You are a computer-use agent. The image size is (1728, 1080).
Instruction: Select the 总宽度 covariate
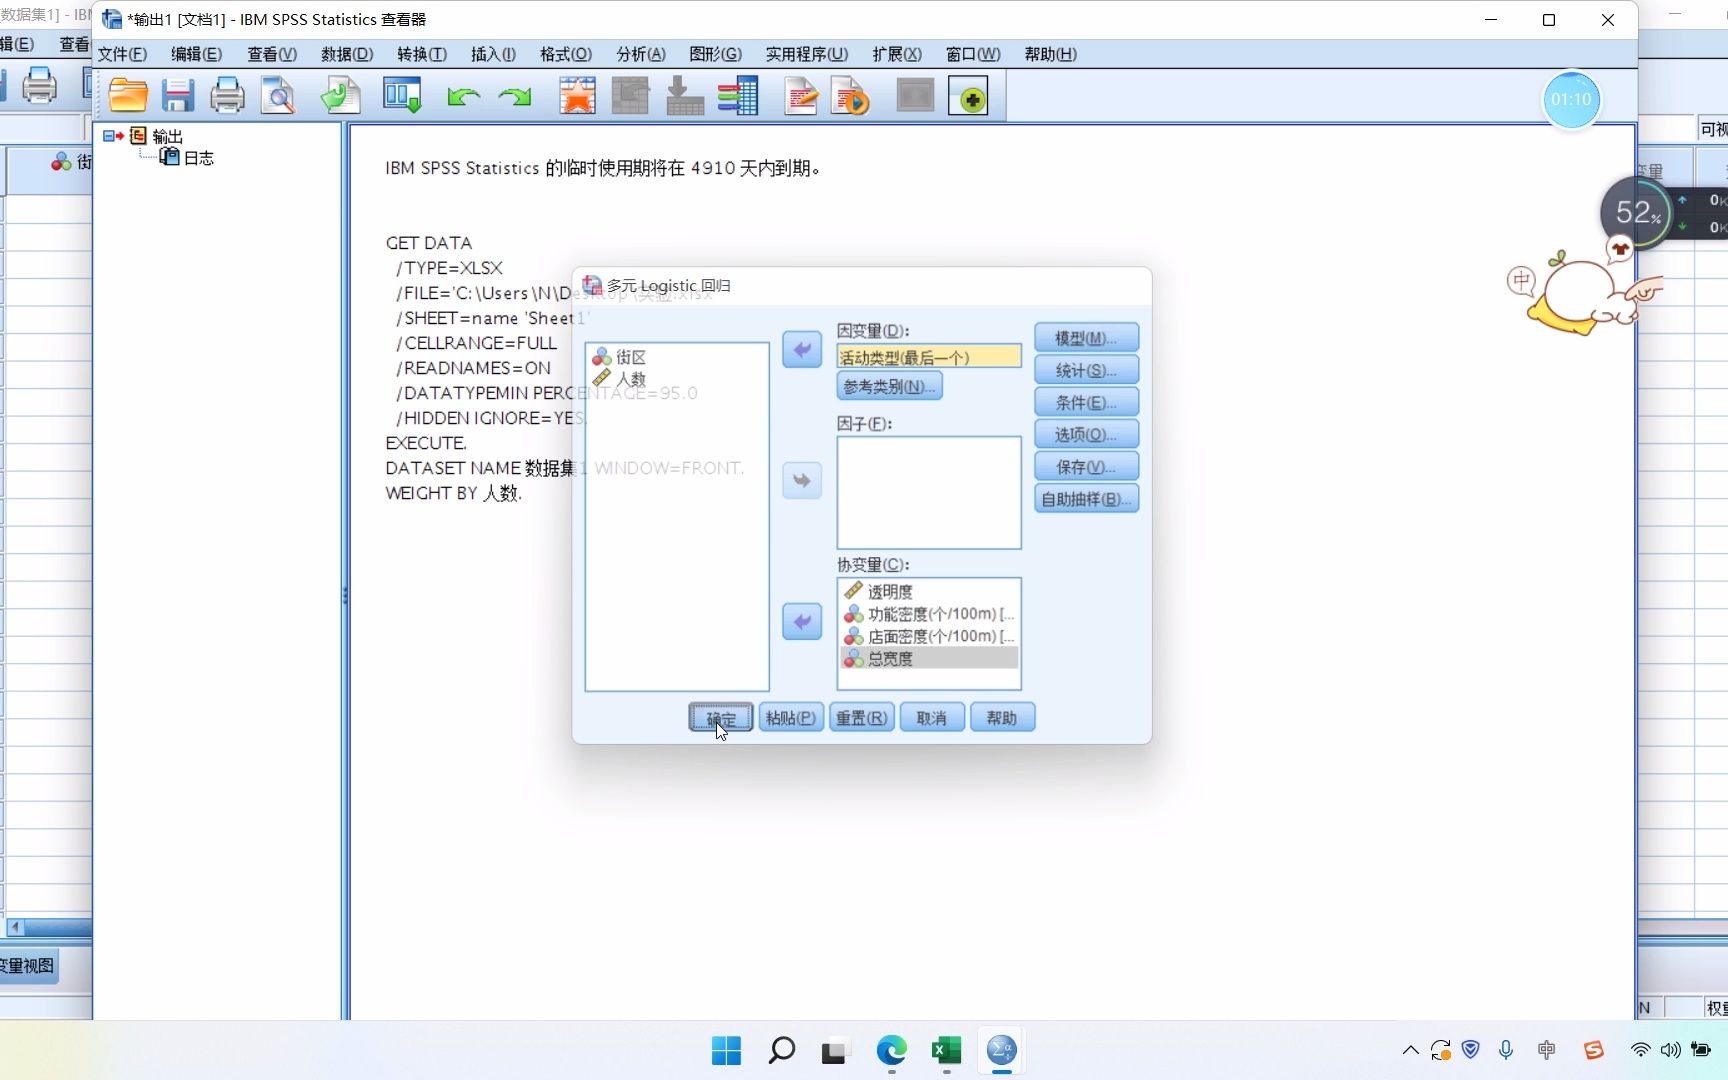889,659
